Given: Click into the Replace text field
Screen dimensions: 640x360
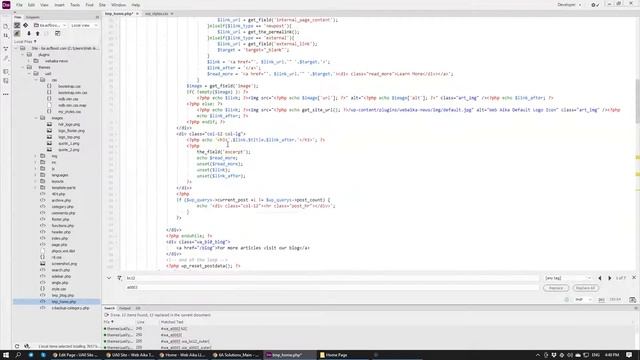Looking at the screenshot, I should coord(332,287).
